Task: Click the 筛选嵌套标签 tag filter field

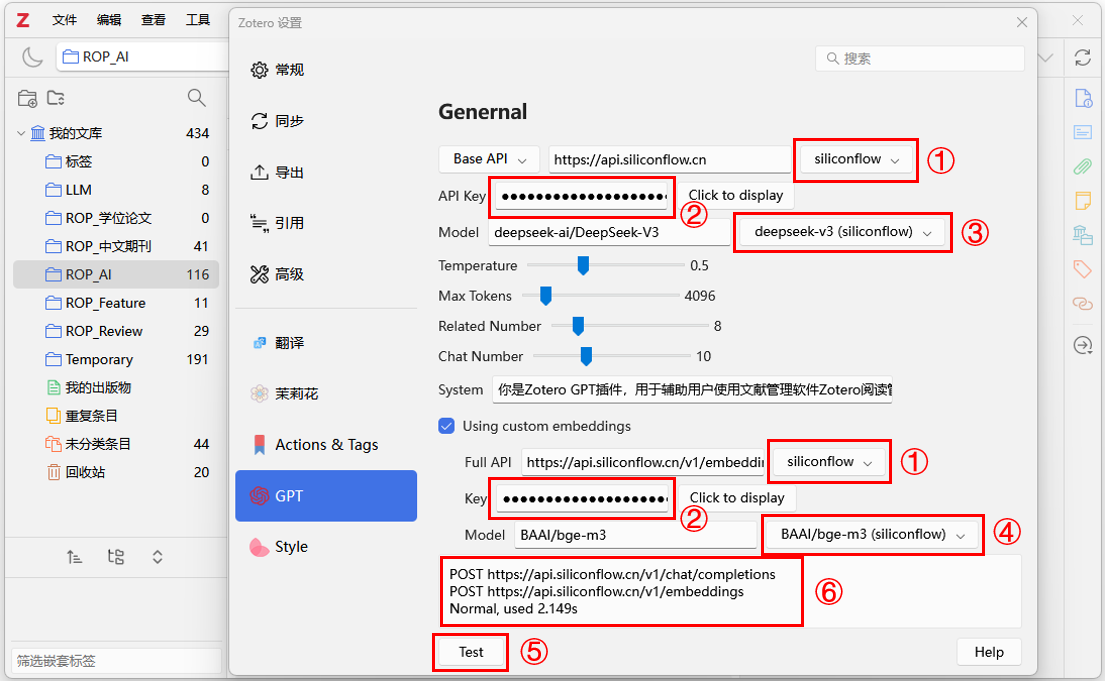Action: click(116, 661)
